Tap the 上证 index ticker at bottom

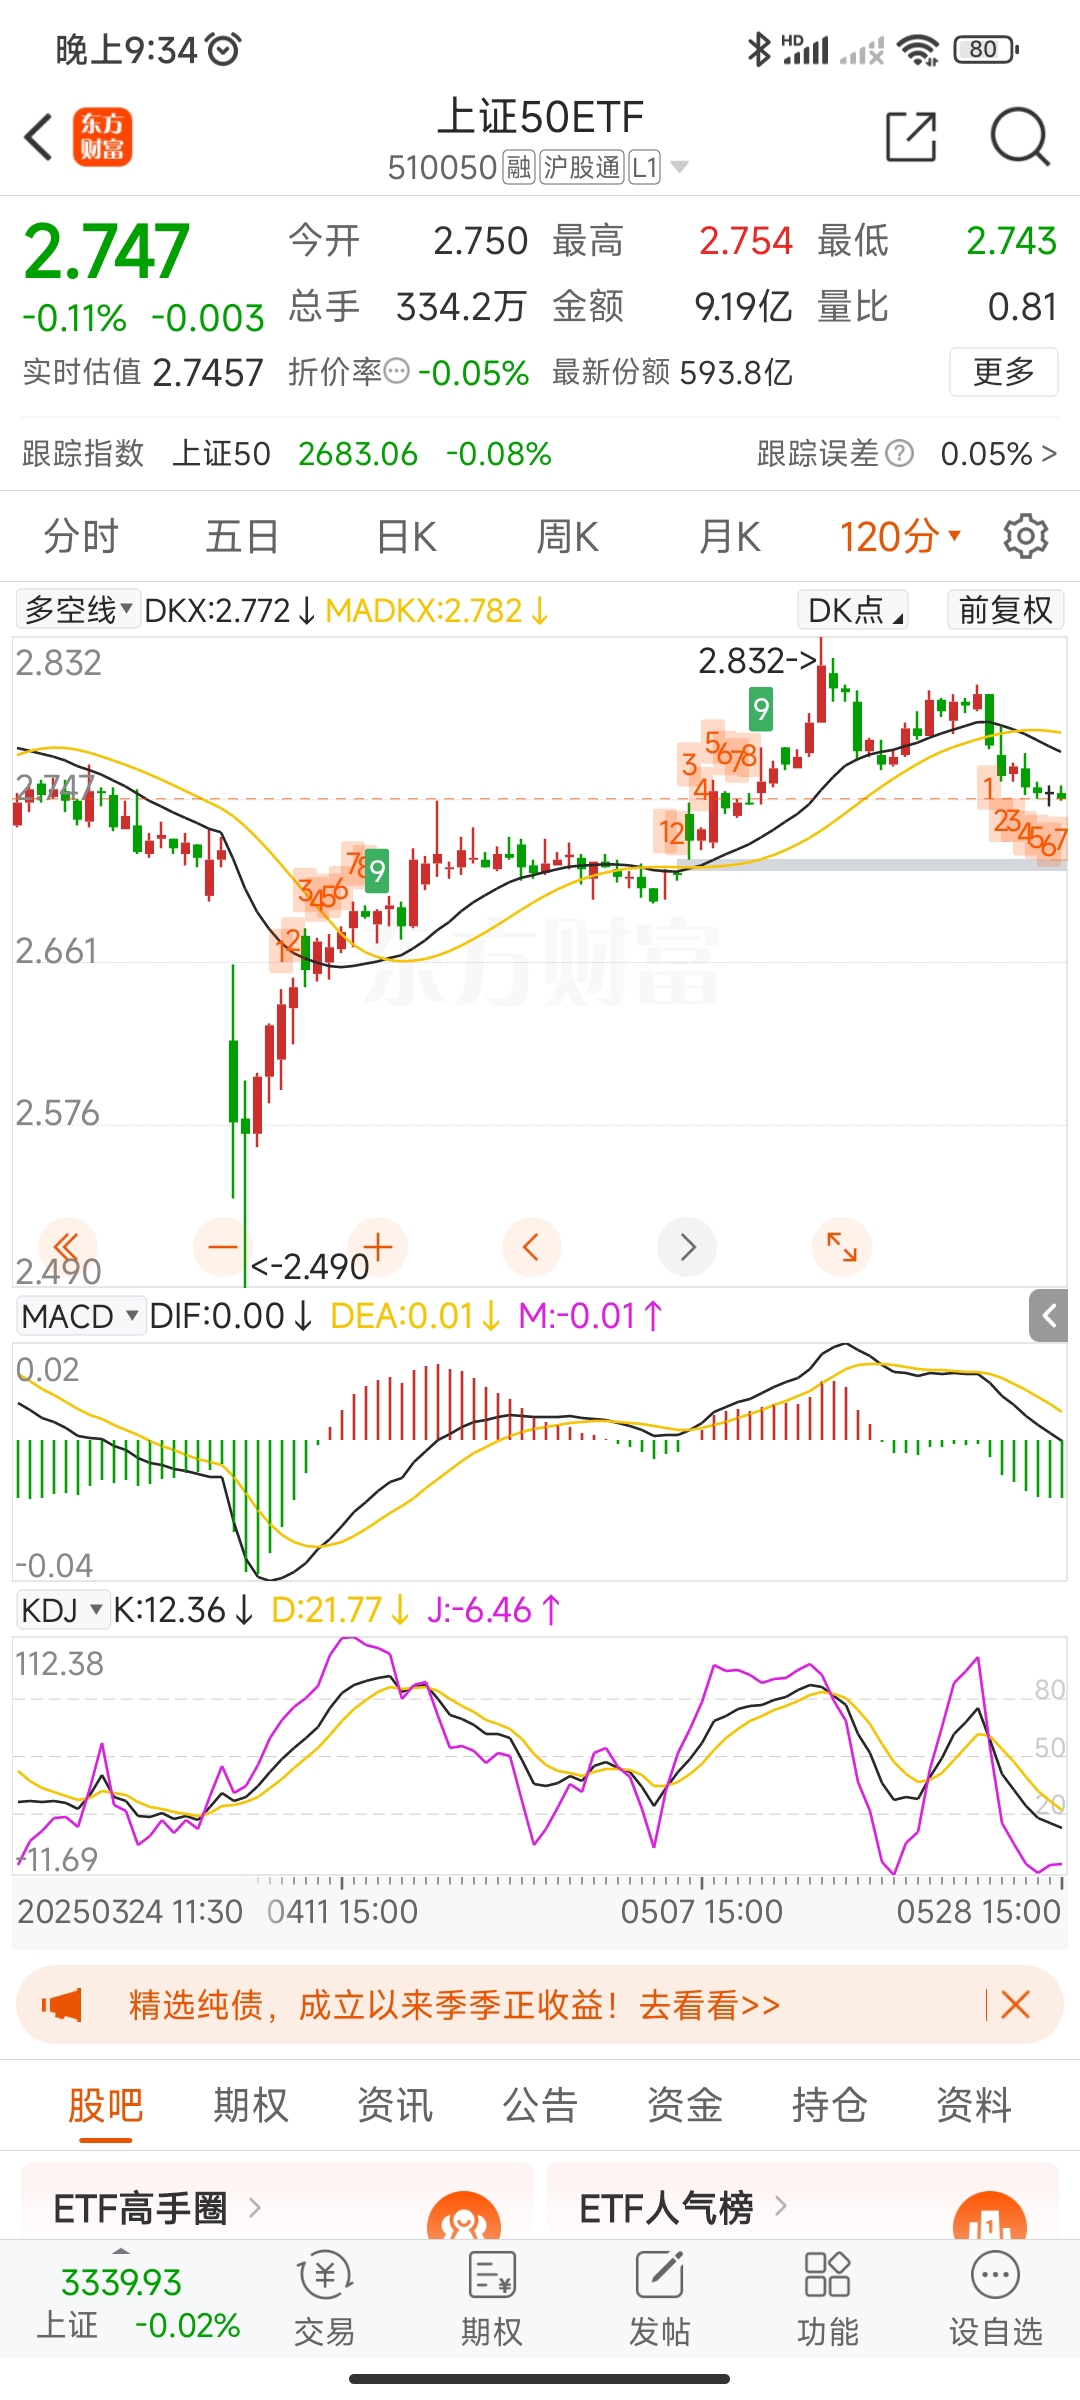pyautogui.click(x=138, y=2304)
